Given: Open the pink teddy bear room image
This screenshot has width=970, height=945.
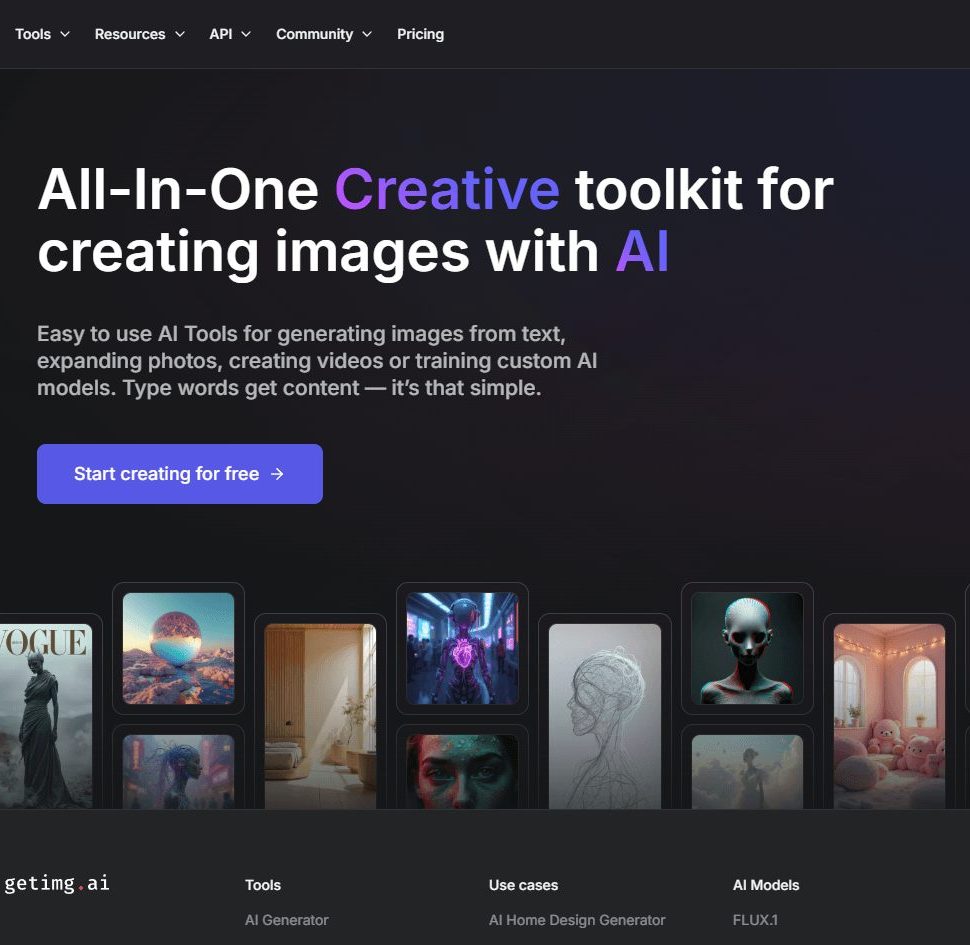Looking at the screenshot, I should click(889, 715).
